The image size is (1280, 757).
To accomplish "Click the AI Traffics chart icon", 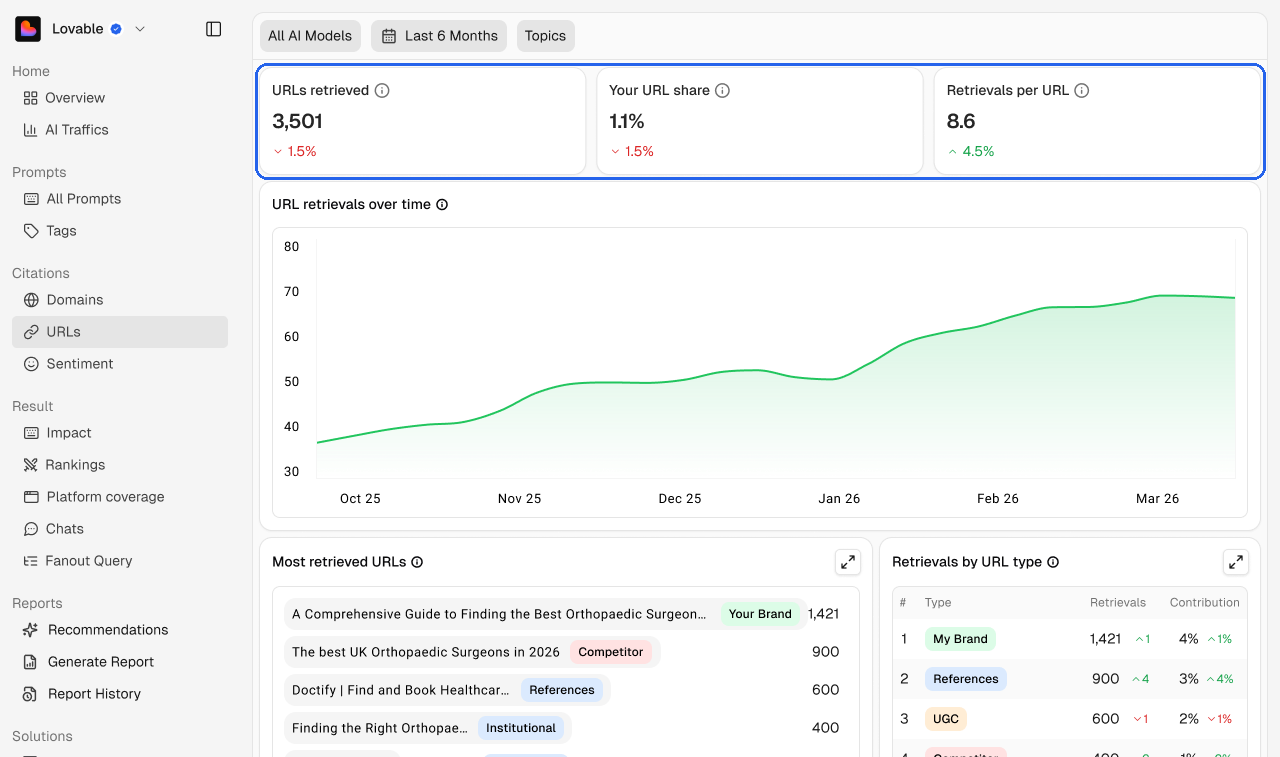I will pyautogui.click(x=30, y=130).
